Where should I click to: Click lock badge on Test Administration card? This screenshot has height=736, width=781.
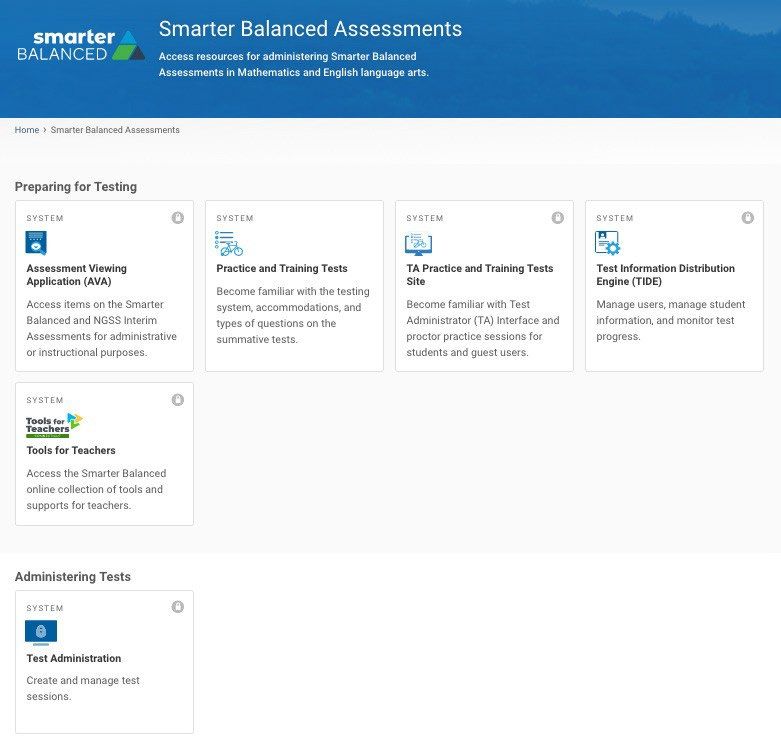coord(178,607)
